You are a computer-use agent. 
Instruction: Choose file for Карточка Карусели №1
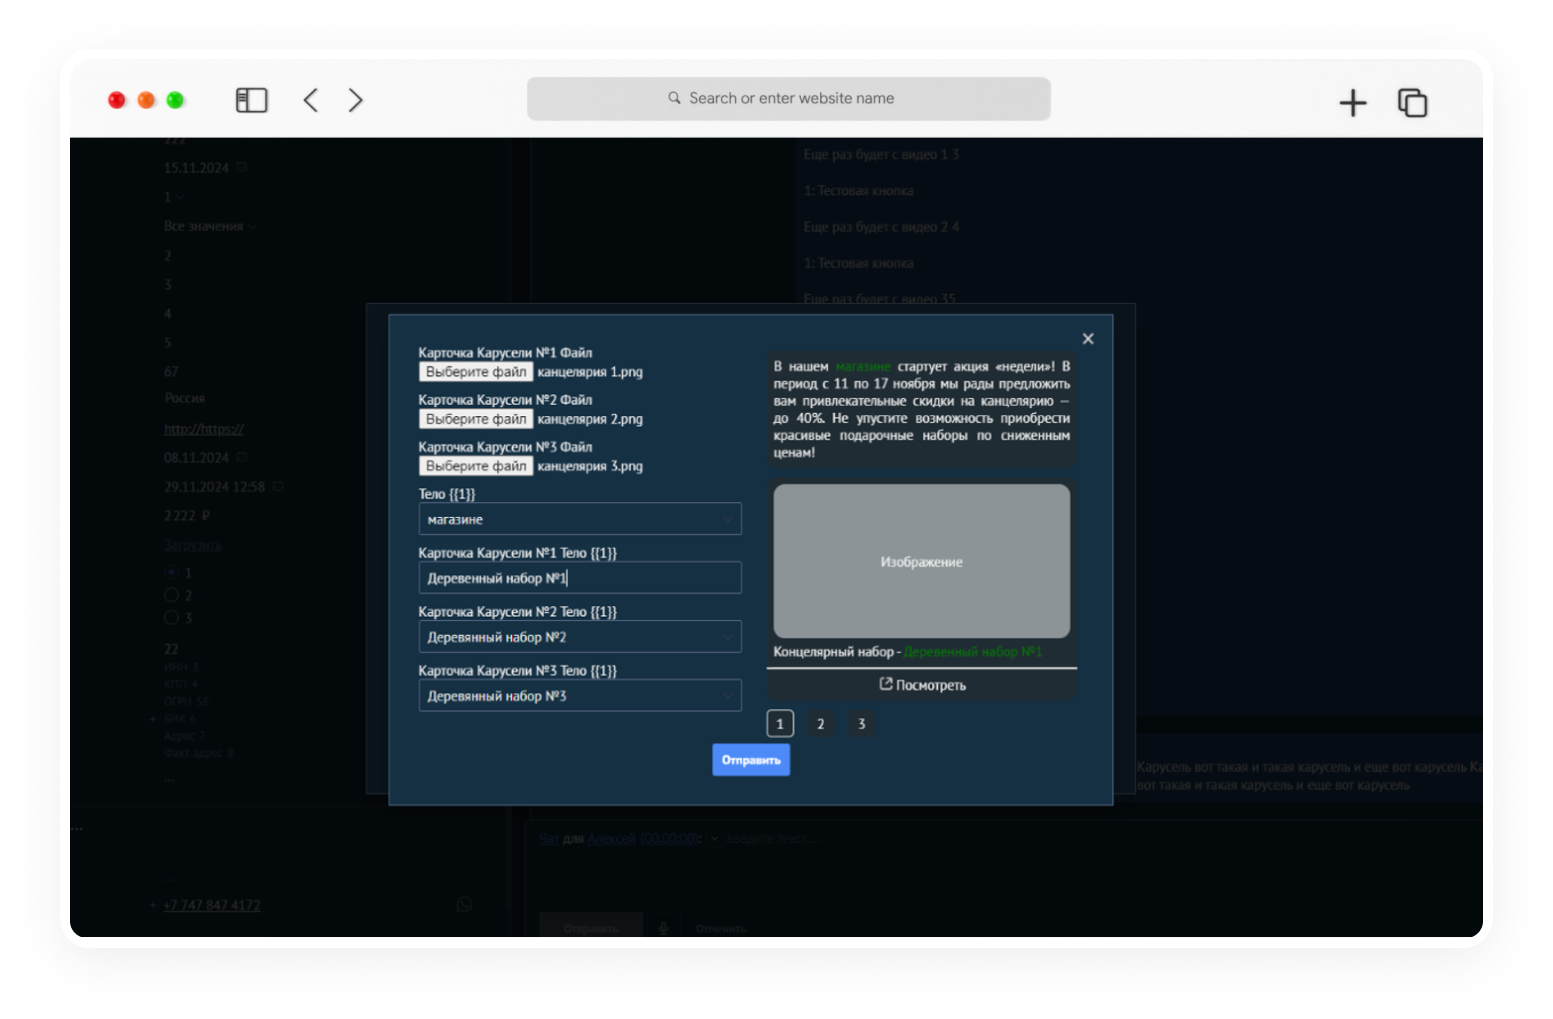tap(476, 372)
